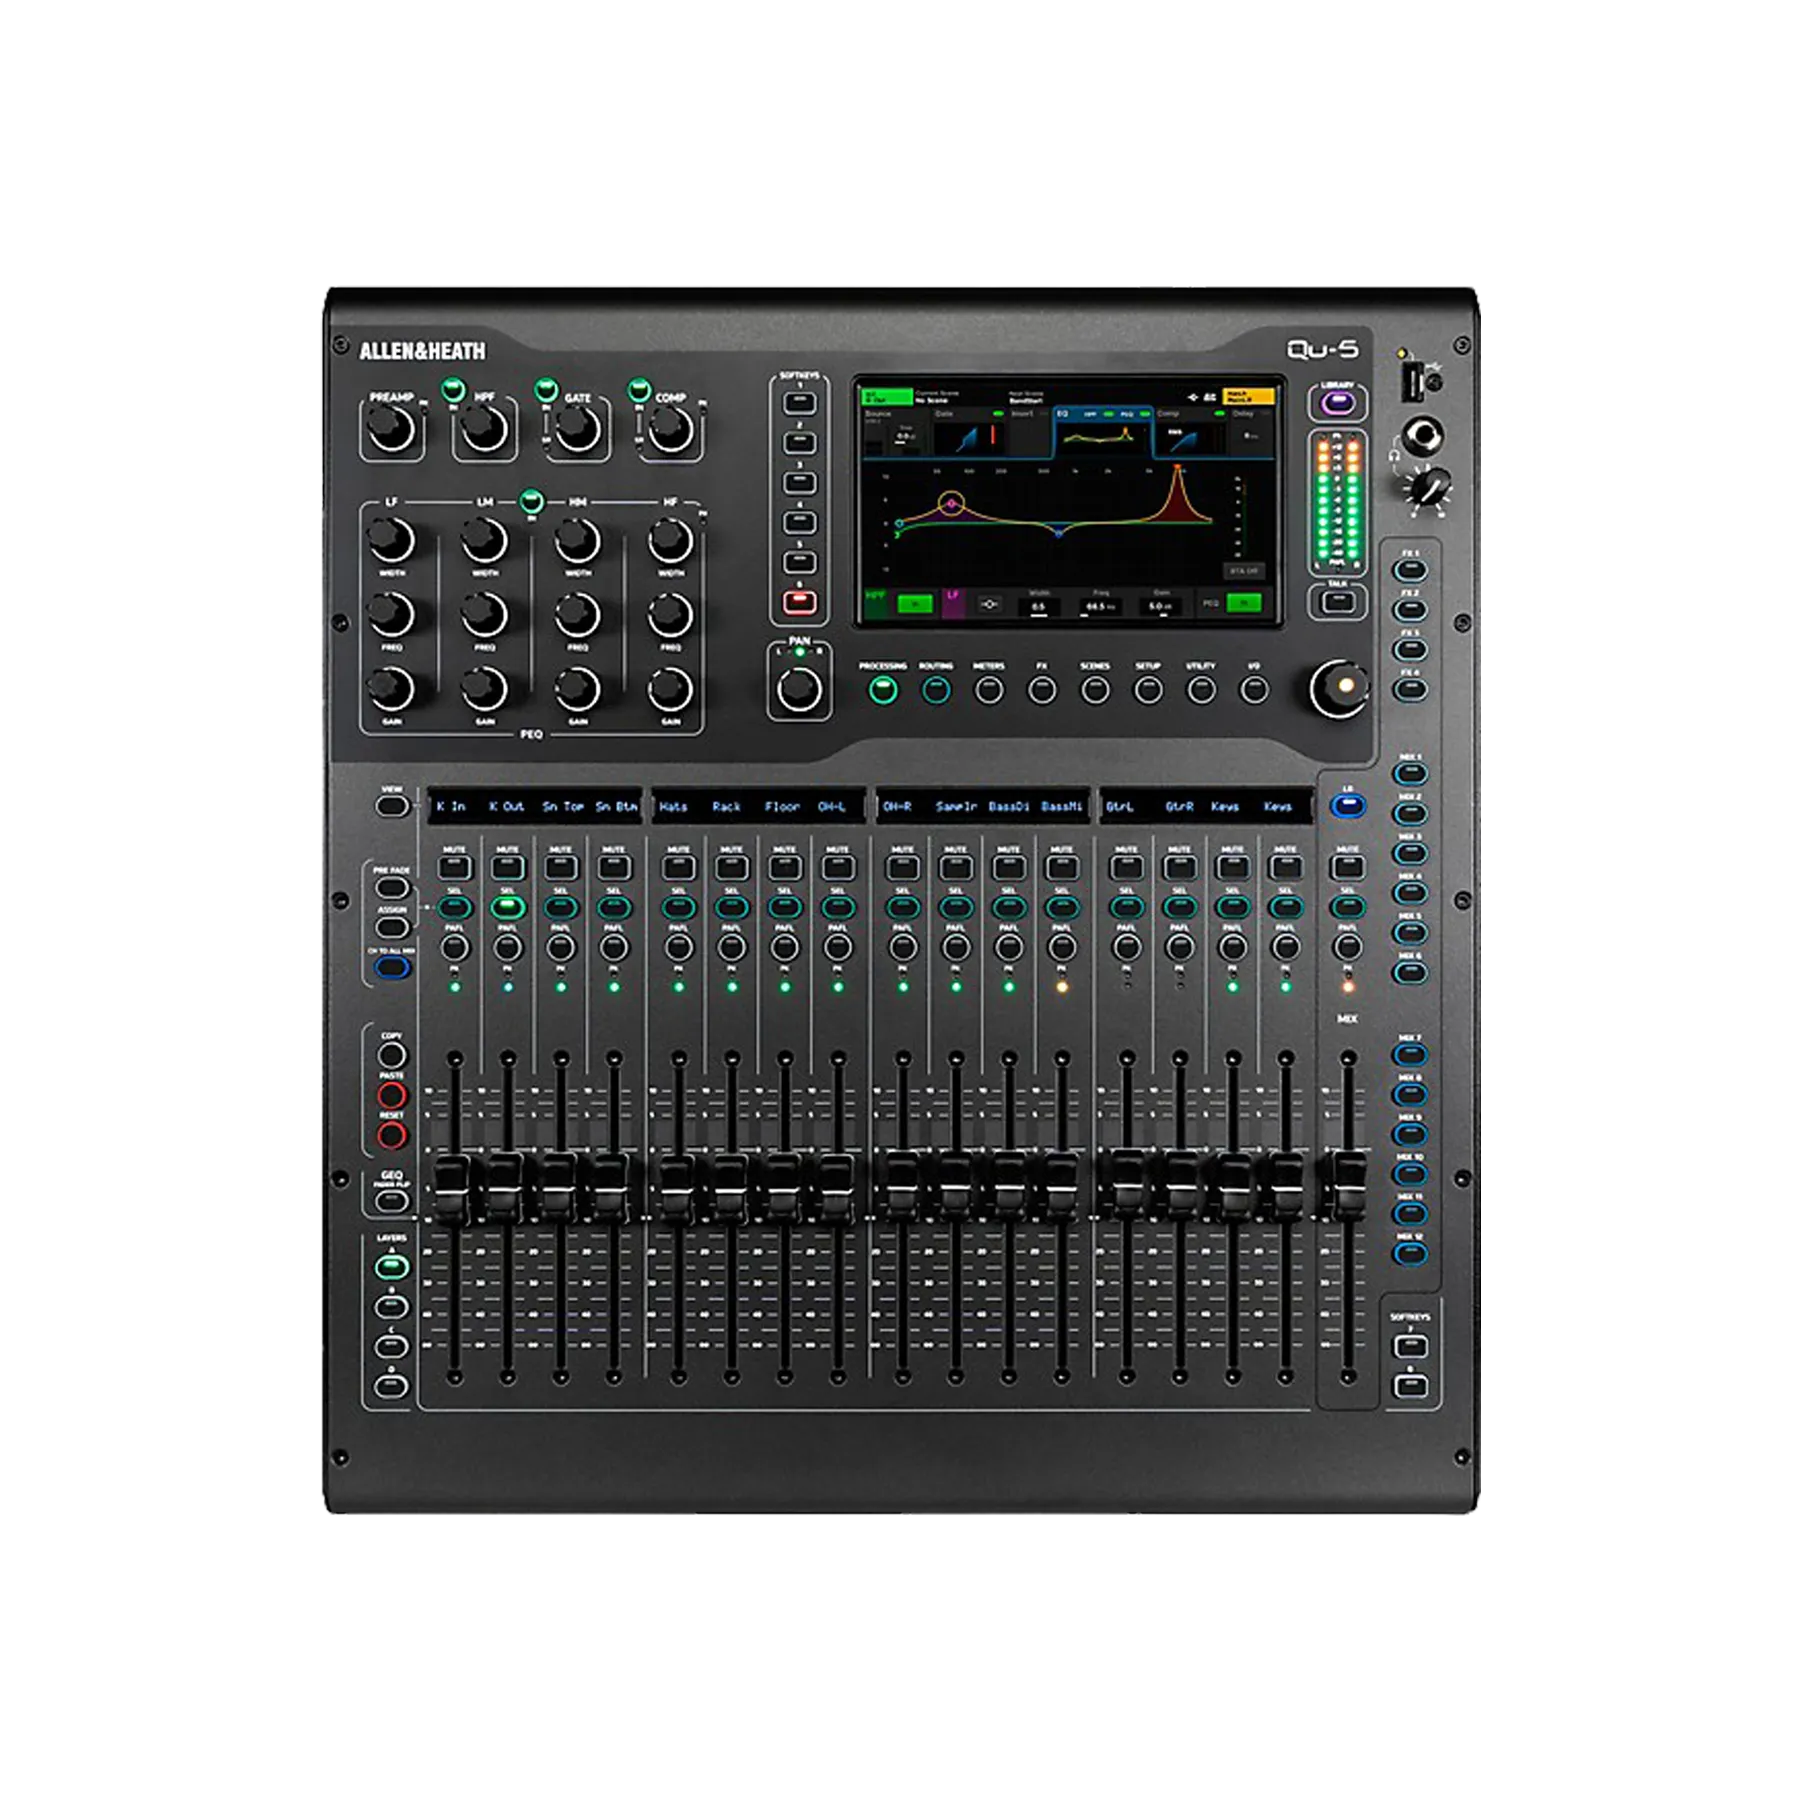Click the LR master fader cap
This screenshot has height=1800, width=1800.
pos(1349,1188)
